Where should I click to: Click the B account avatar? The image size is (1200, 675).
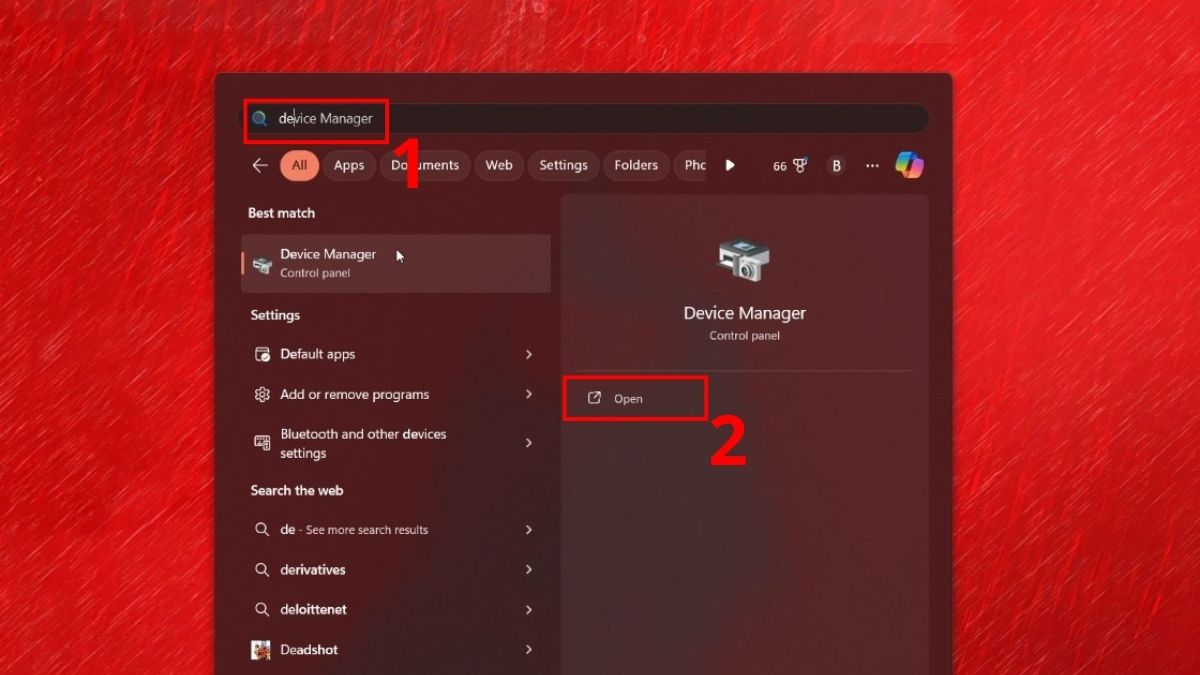pos(836,166)
